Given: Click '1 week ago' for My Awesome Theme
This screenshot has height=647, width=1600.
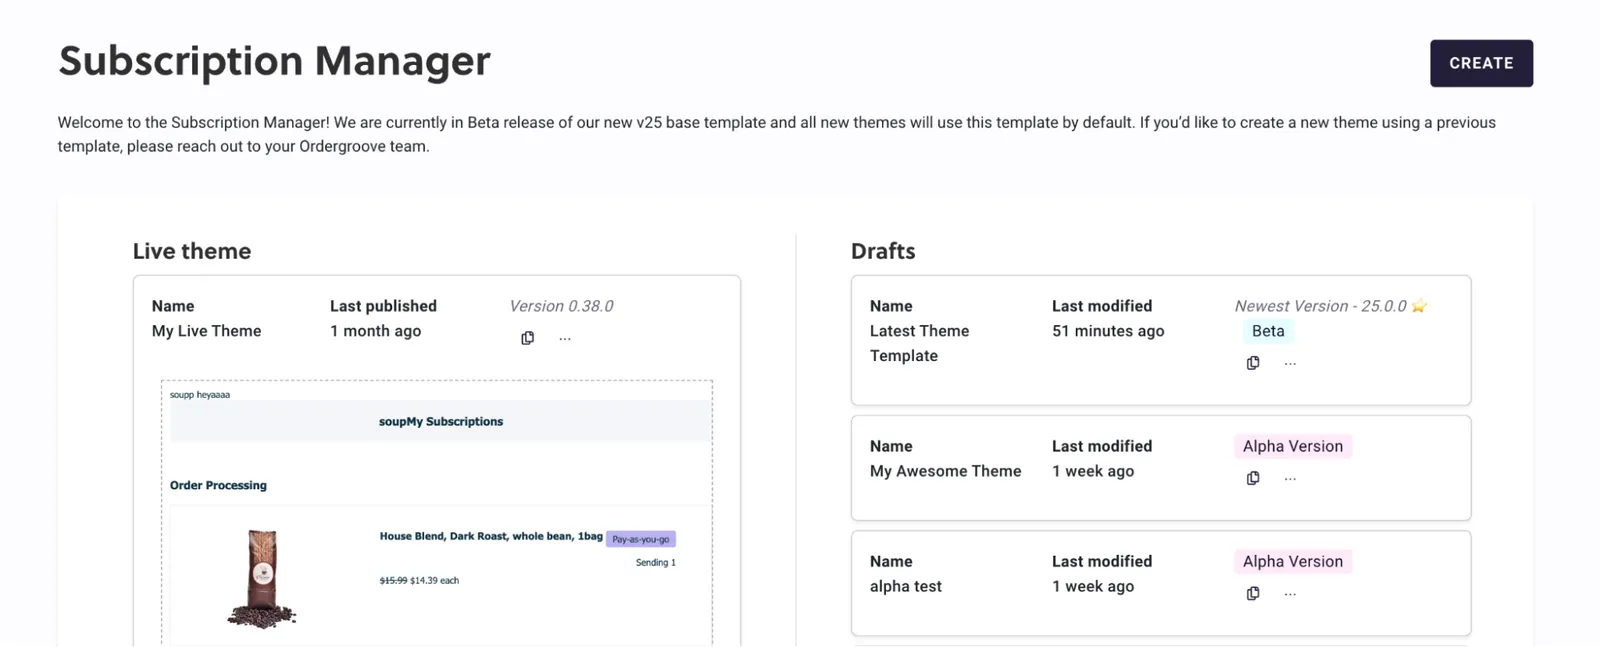Looking at the screenshot, I should coord(1093,471).
